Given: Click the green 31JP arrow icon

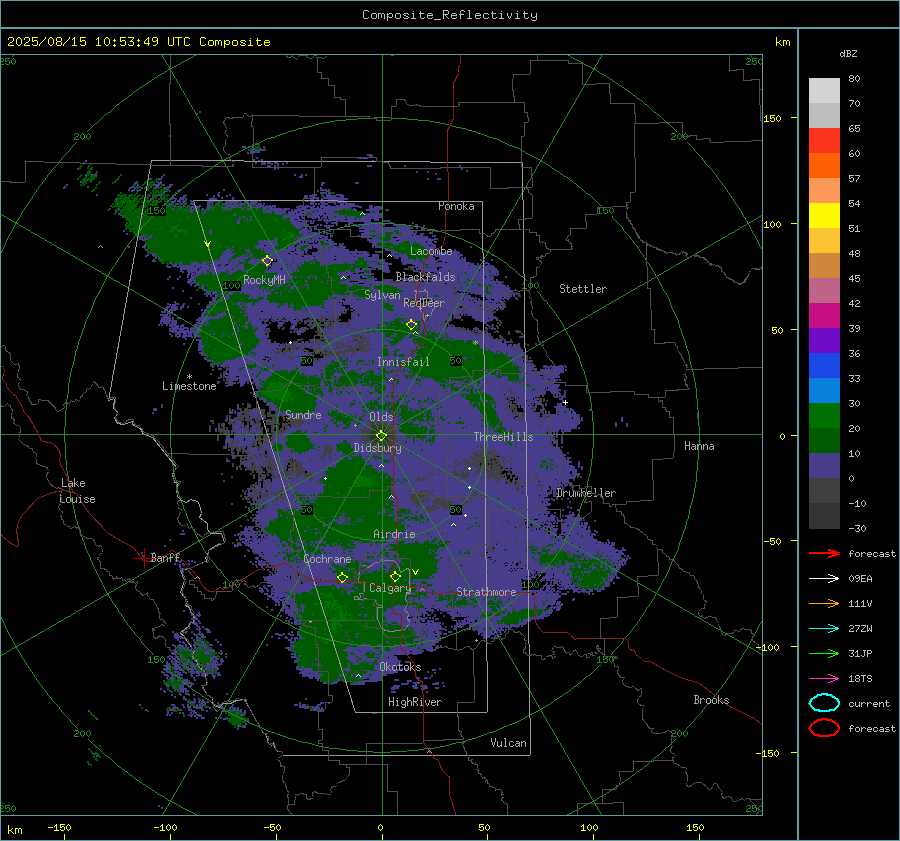Looking at the screenshot, I should pos(824,653).
